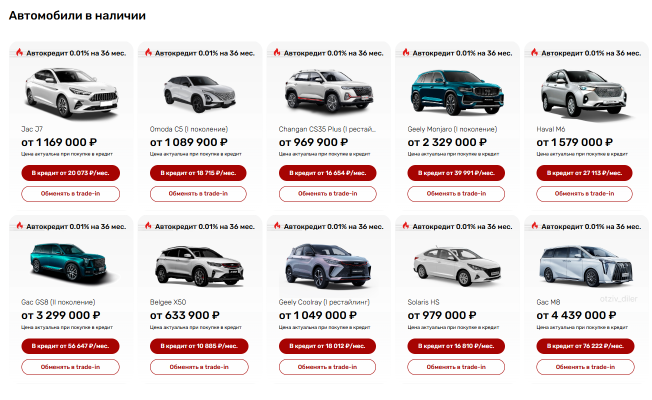Select the credit offer for the Geely Monjaro

point(456,173)
